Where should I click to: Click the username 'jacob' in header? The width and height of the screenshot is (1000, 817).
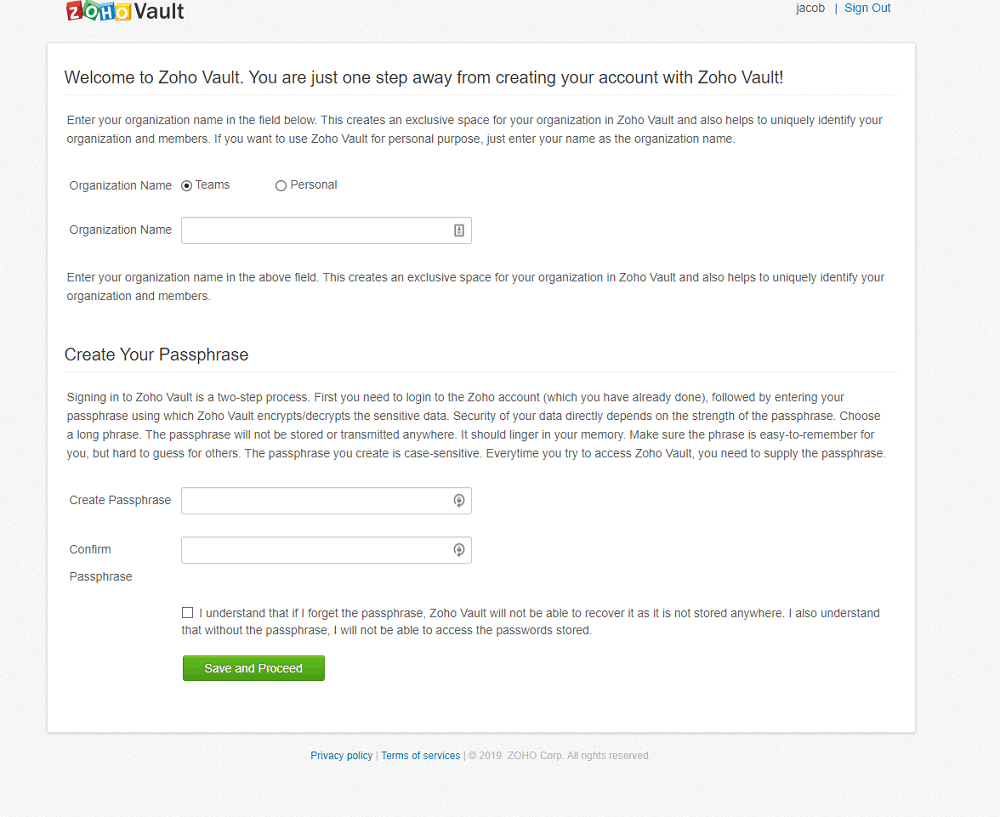(810, 8)
